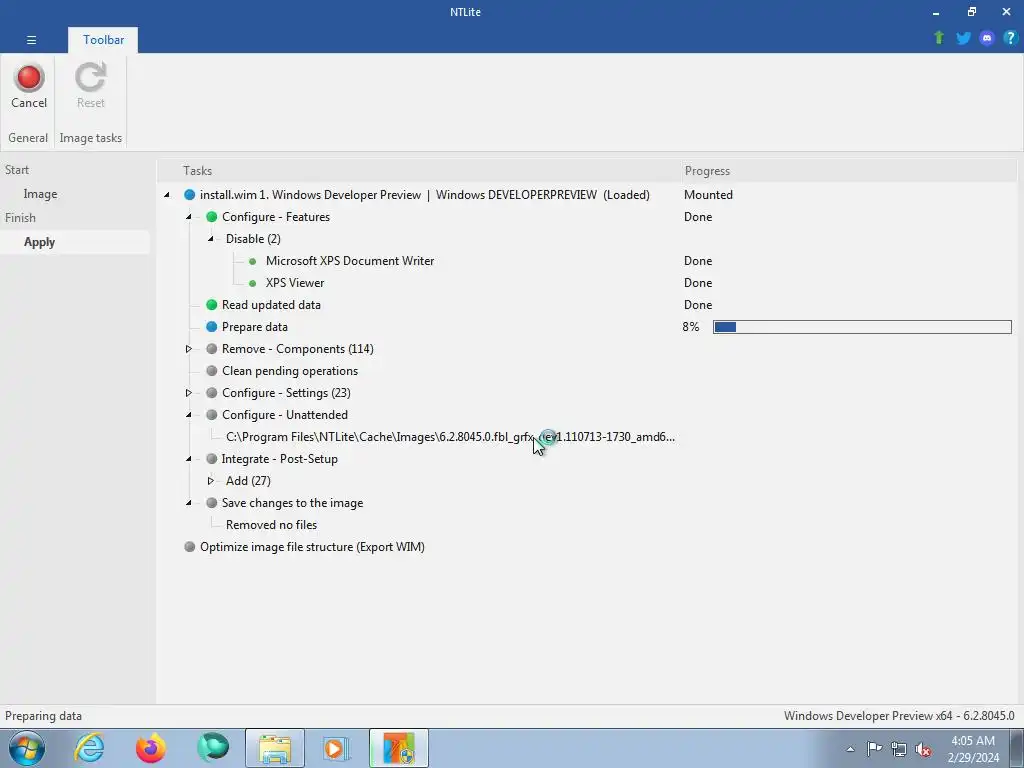Switch to the Toolbar tab
The image size is (1024, 768).
(103, 40)
